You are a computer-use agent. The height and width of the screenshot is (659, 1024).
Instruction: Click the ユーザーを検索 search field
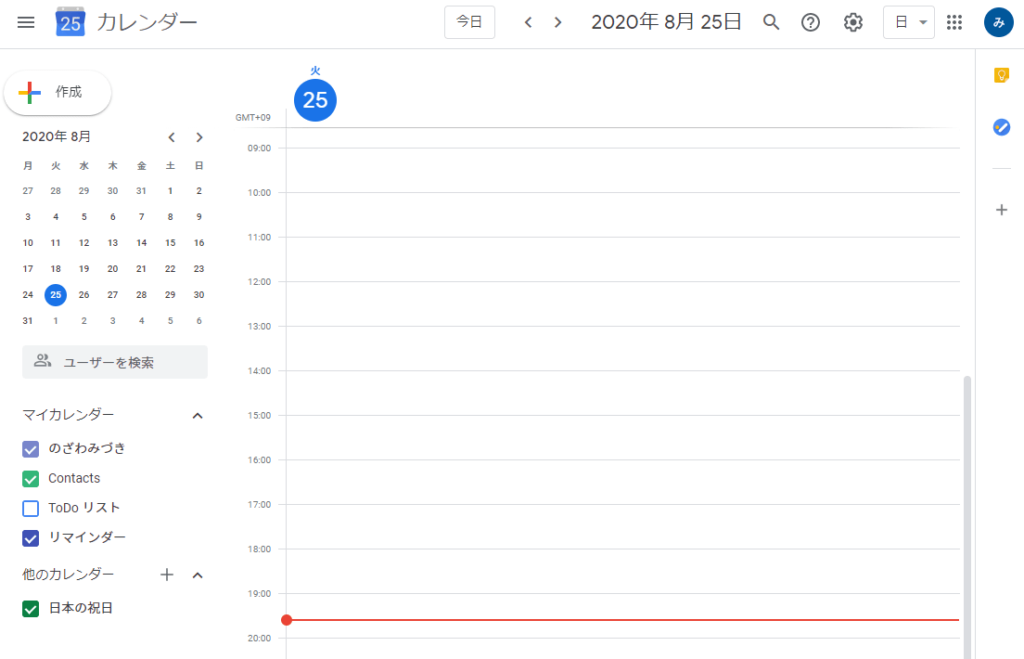point(115,362)
